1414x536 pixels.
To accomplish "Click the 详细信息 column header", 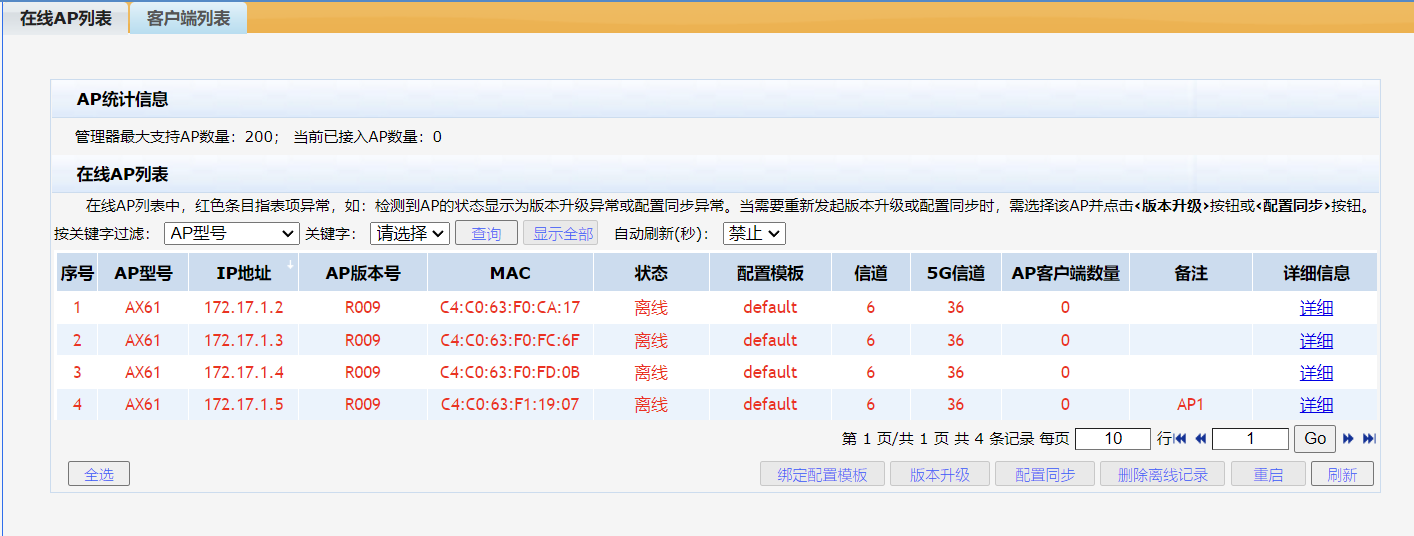I will point(1316,273).
